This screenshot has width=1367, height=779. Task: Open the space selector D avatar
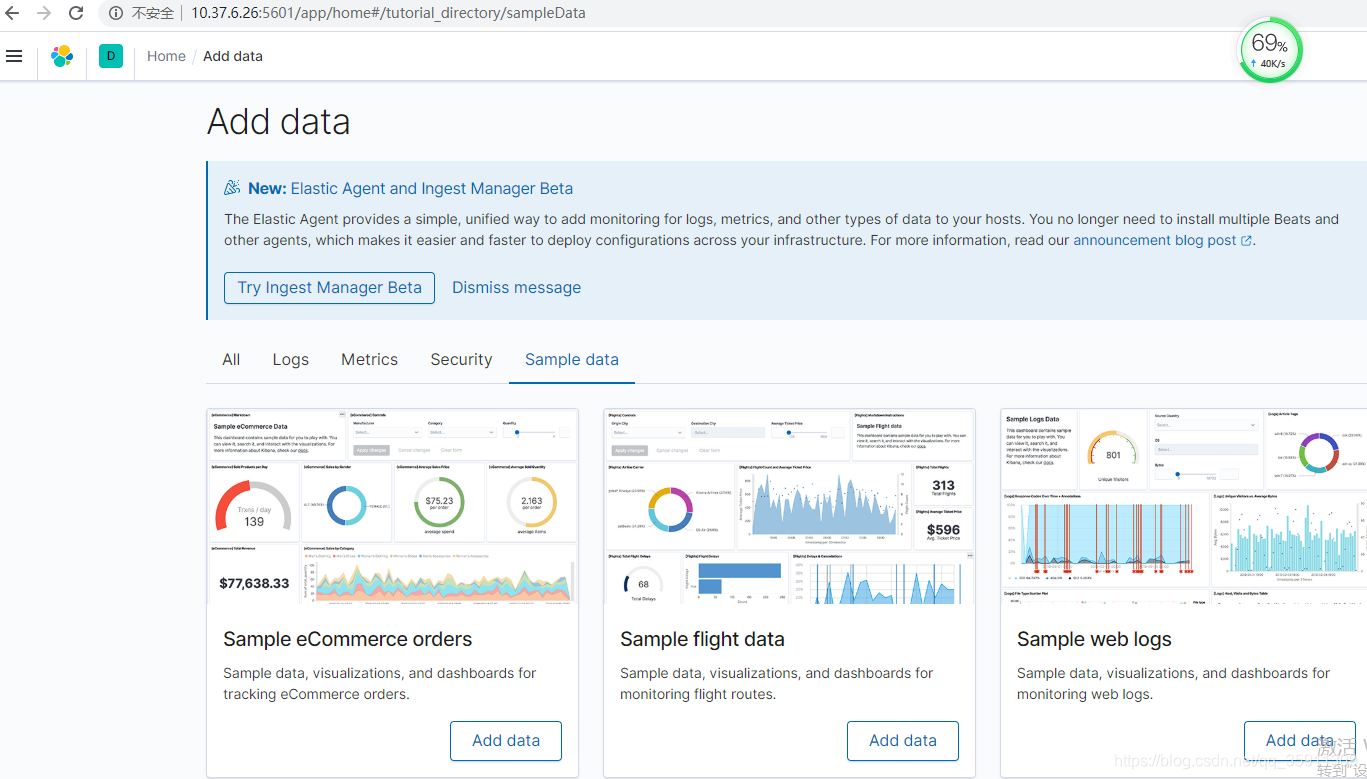[x=111, y=56]
